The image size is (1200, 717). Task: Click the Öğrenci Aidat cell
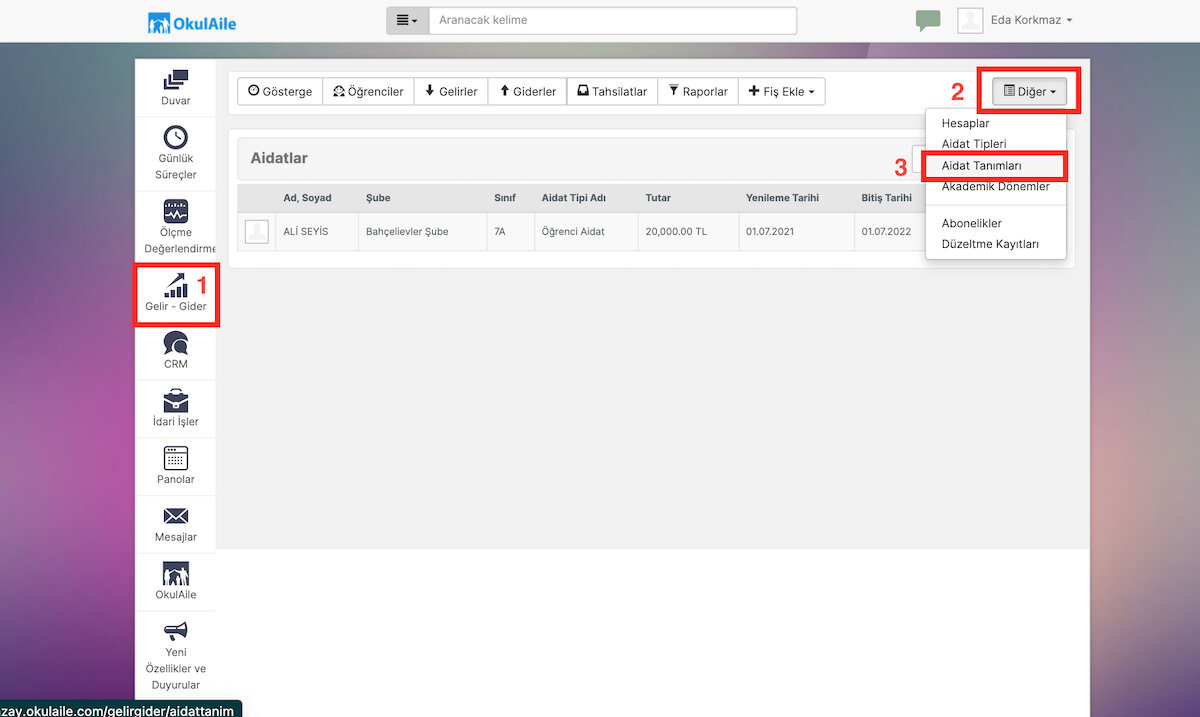pos(586,232)
